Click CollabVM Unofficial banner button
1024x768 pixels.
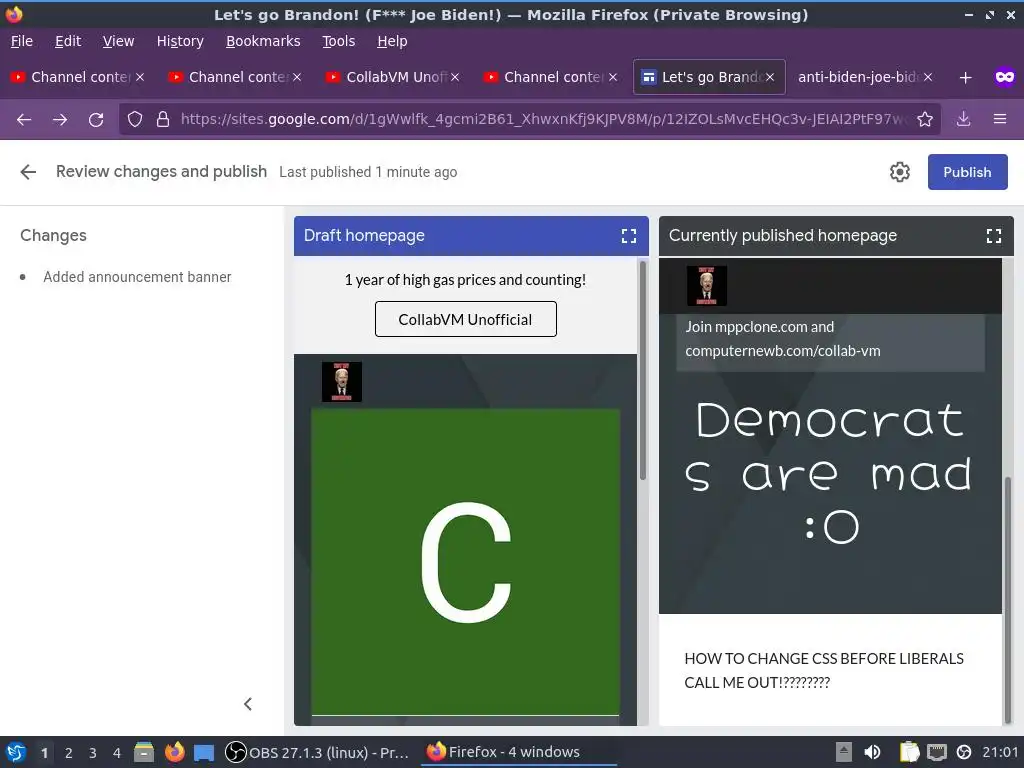pyautogui.click(x=466, y=319)
